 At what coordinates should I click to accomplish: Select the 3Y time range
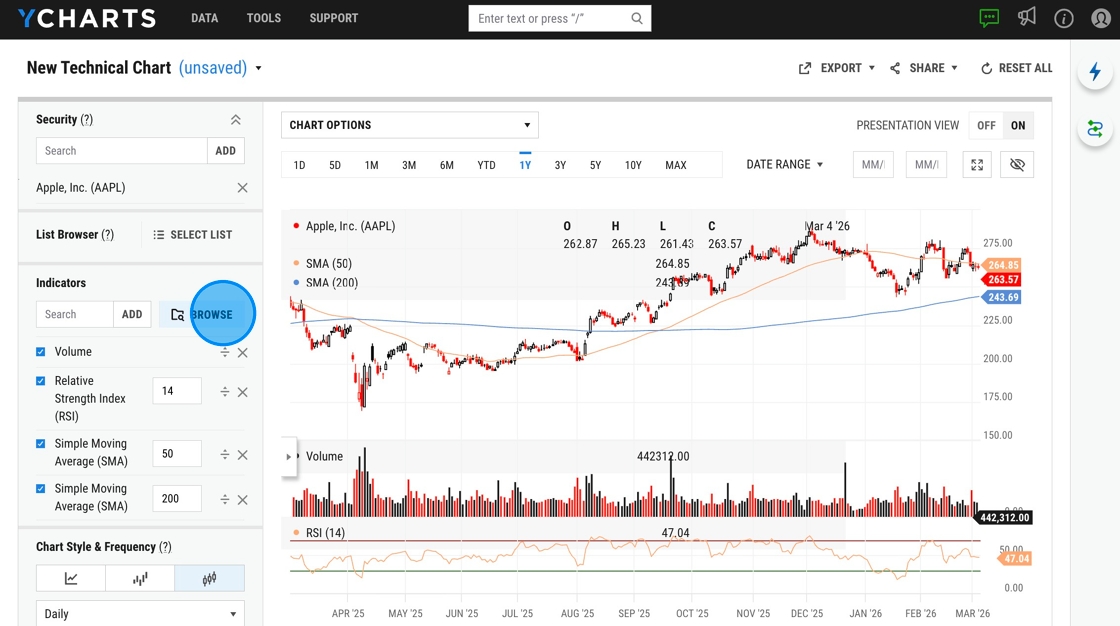pos(560,165)
